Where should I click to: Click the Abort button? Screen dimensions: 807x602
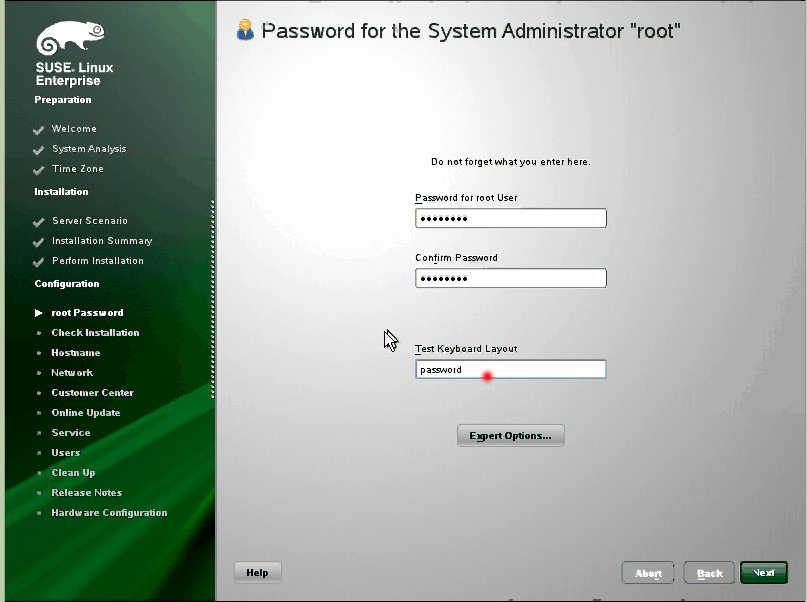[x=648, y=573]
